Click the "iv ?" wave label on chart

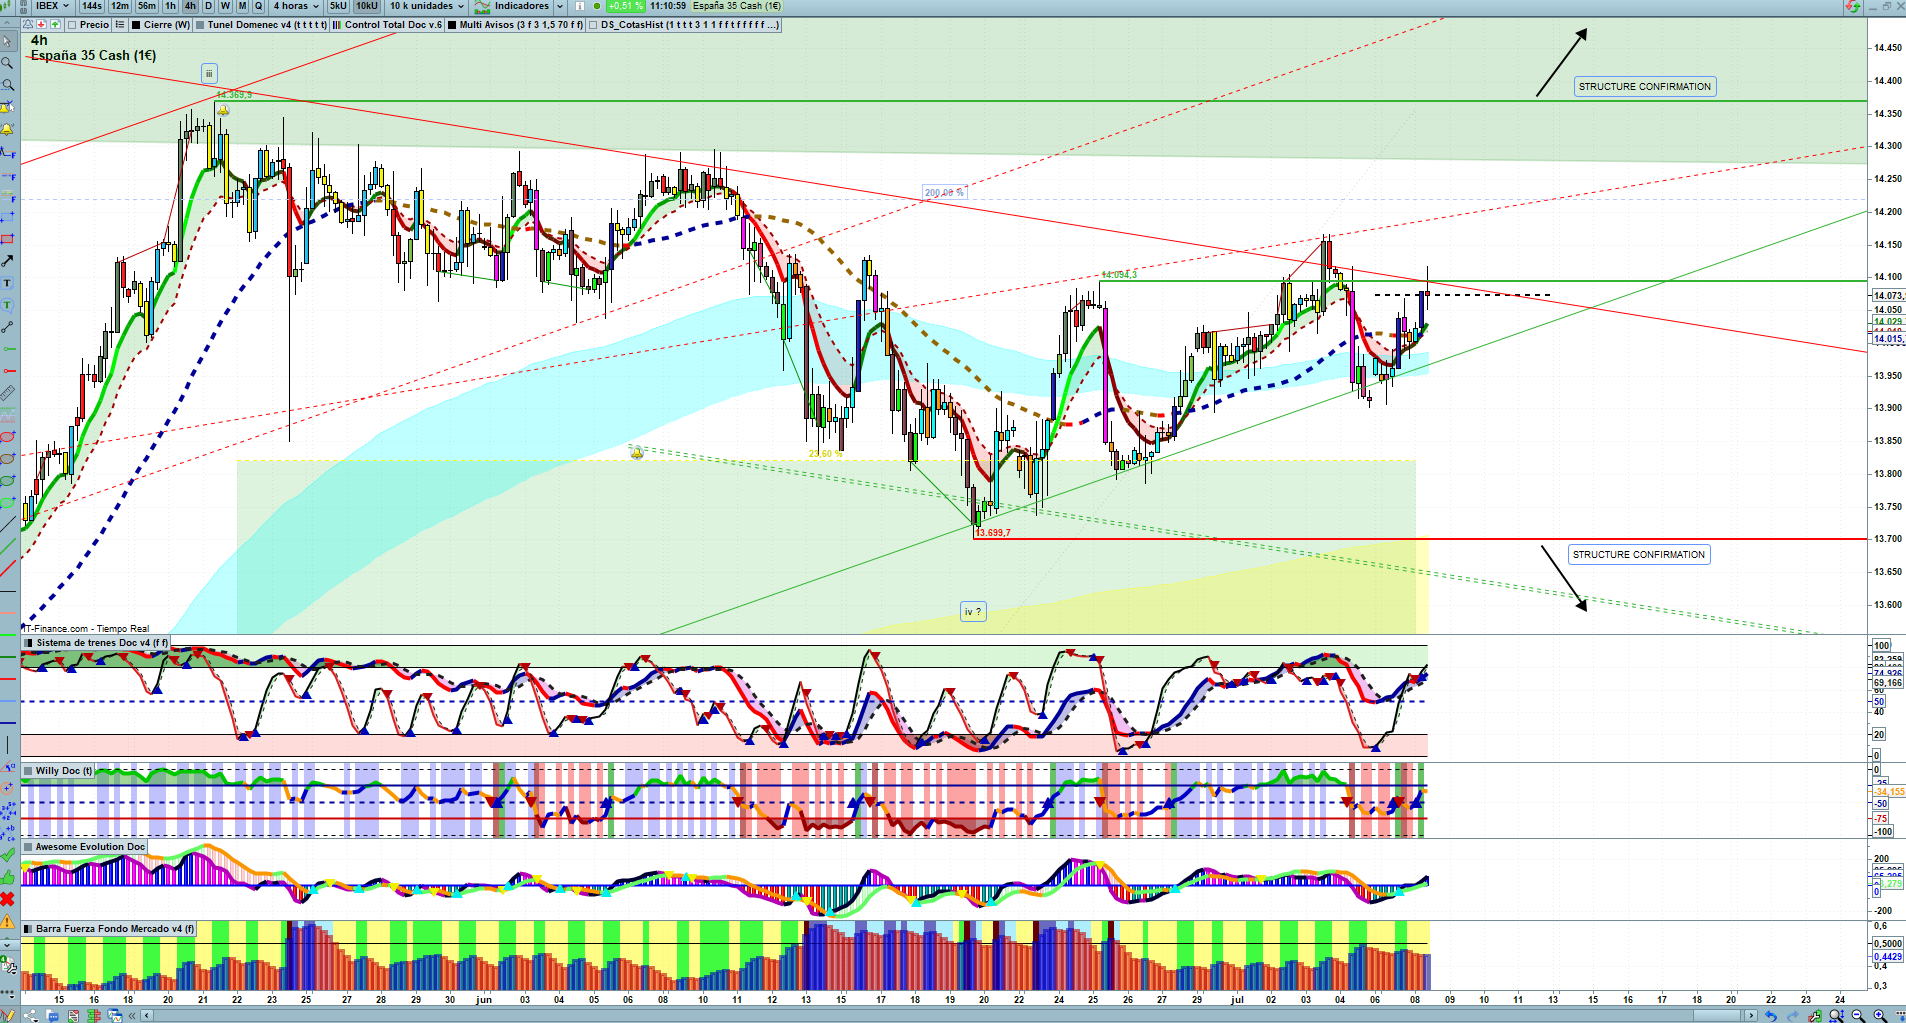[973, 612]
